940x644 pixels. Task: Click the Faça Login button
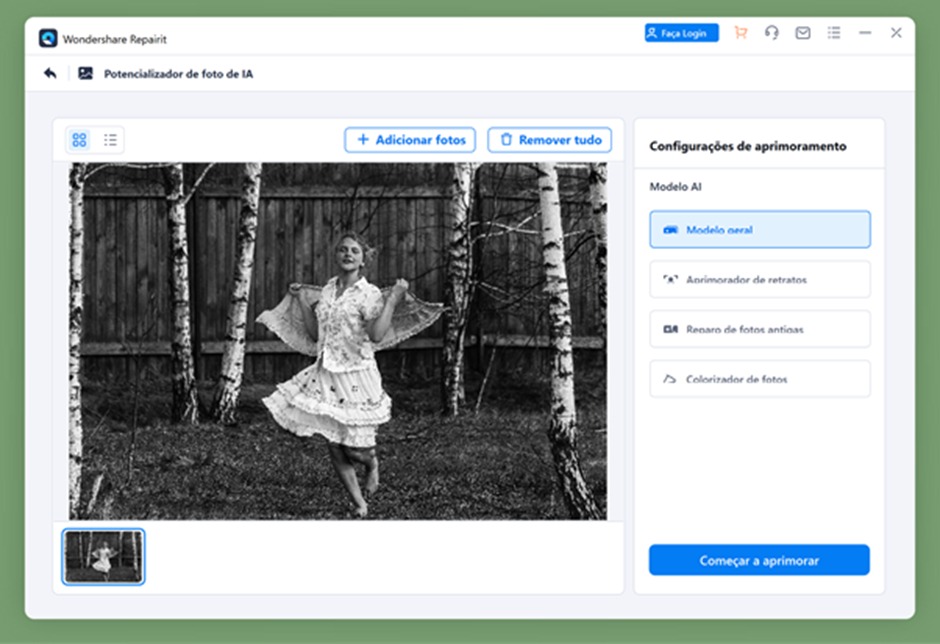click(x=681, y=33)
